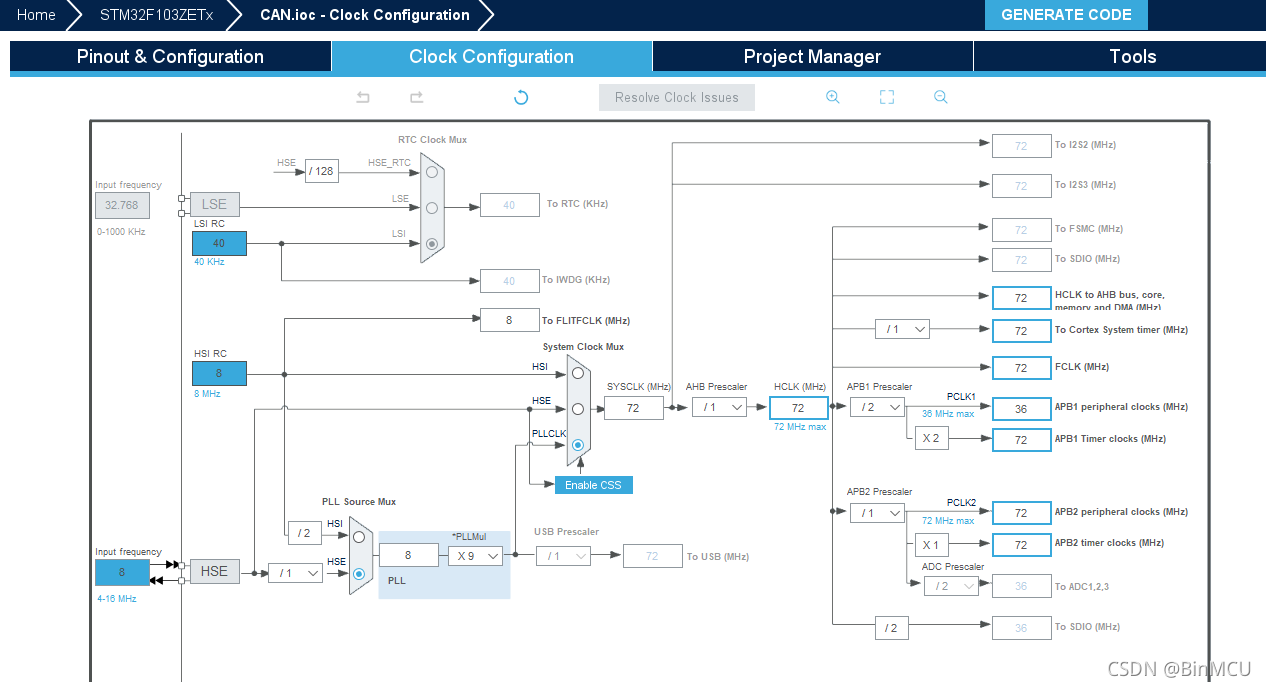
Task: Click the APB2 peripheral clocks value box
Action: click(1021, 513)
